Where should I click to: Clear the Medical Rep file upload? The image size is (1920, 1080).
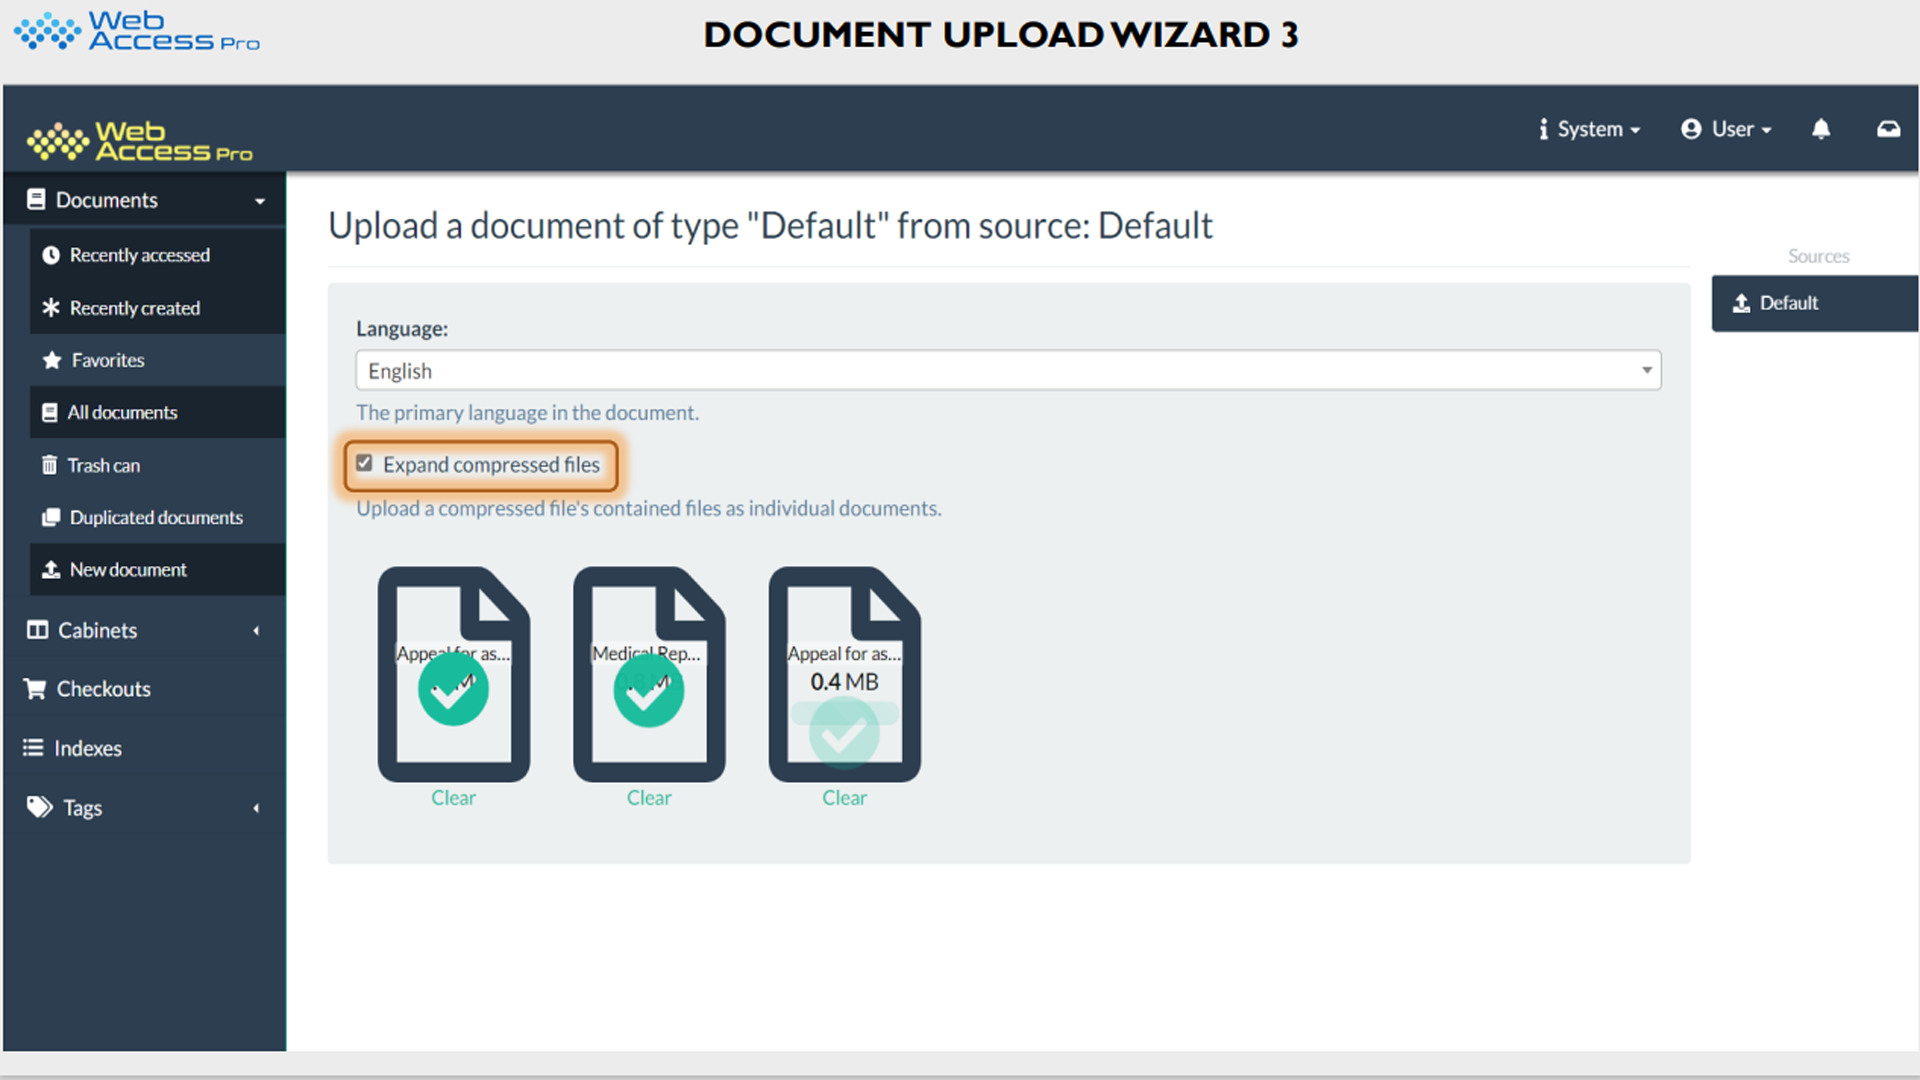pyautogui.click(x=649, y=798)
